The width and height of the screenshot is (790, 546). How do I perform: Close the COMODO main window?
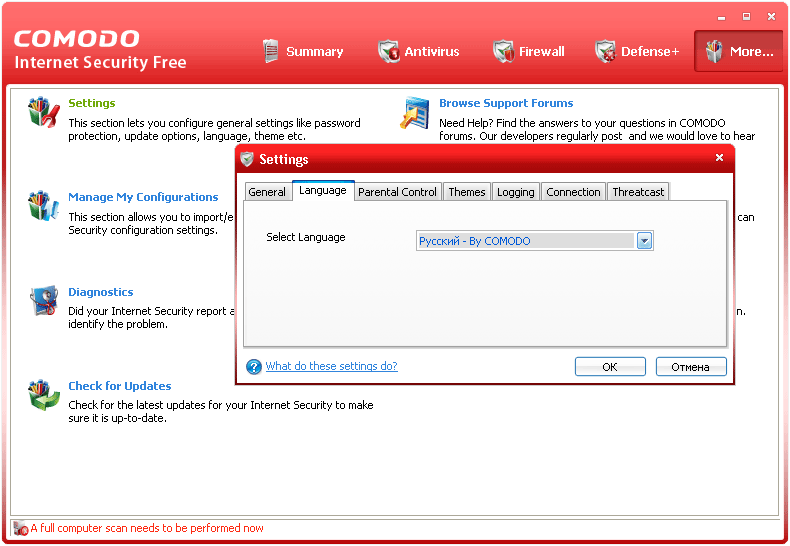point(771,17)
